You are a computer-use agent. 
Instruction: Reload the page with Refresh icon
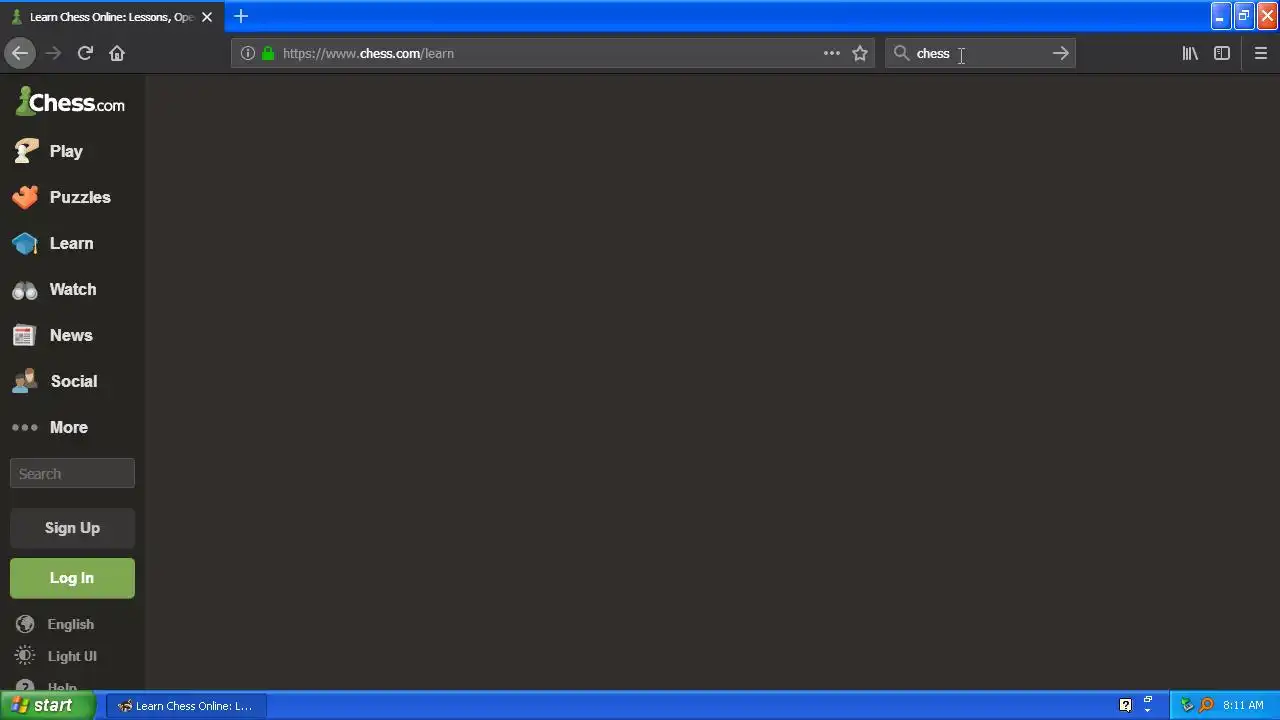pyautogui.click(x=85, y=53)
